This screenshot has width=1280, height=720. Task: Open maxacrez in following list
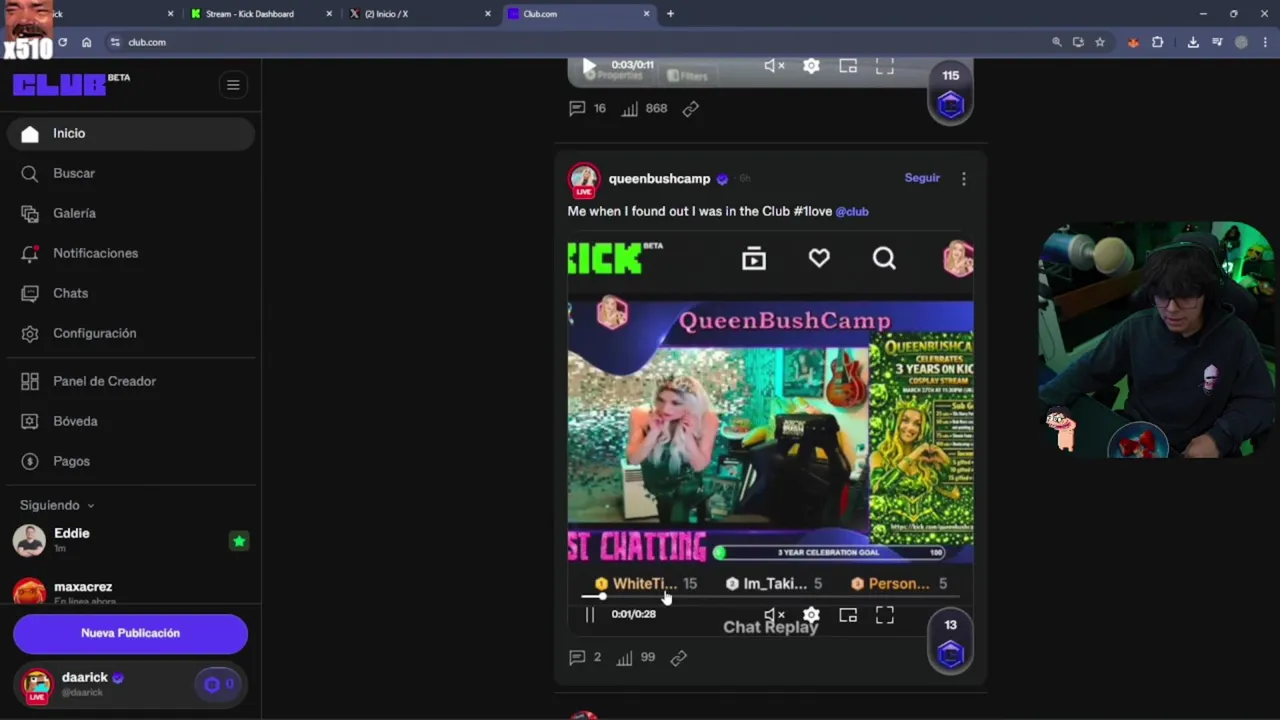click(130, 590)
